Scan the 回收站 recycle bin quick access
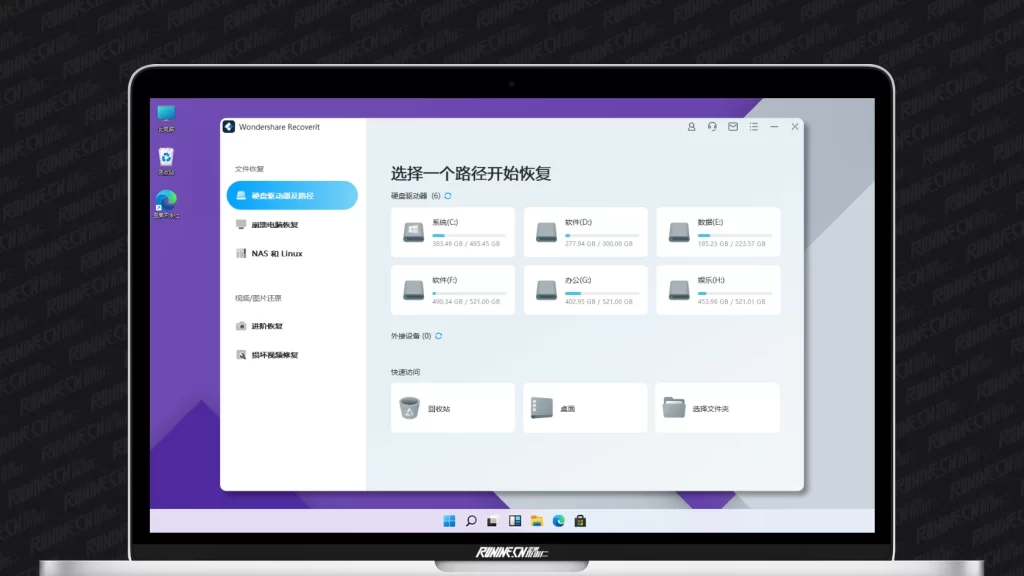This screenshot has height=576, width=1024. point(452,408)
